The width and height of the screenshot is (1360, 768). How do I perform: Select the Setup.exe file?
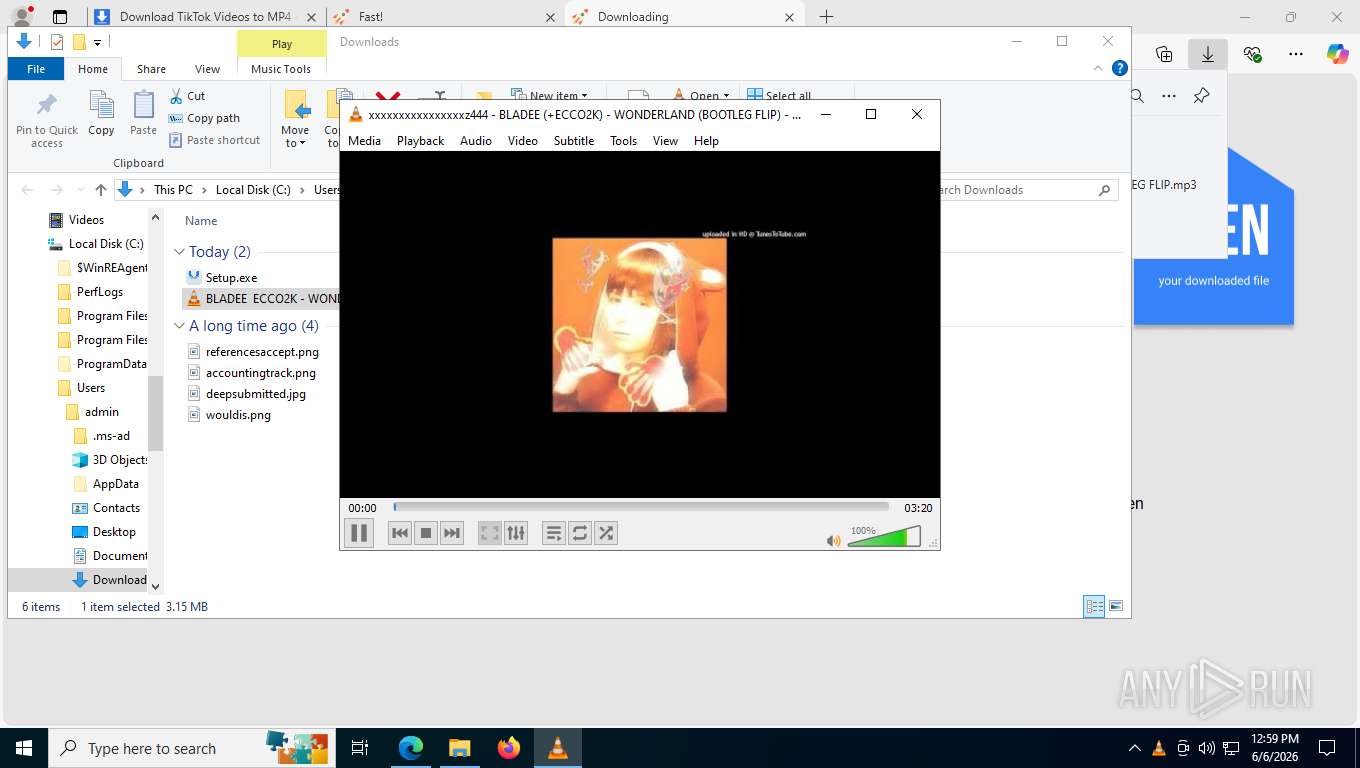click(231, 277)
